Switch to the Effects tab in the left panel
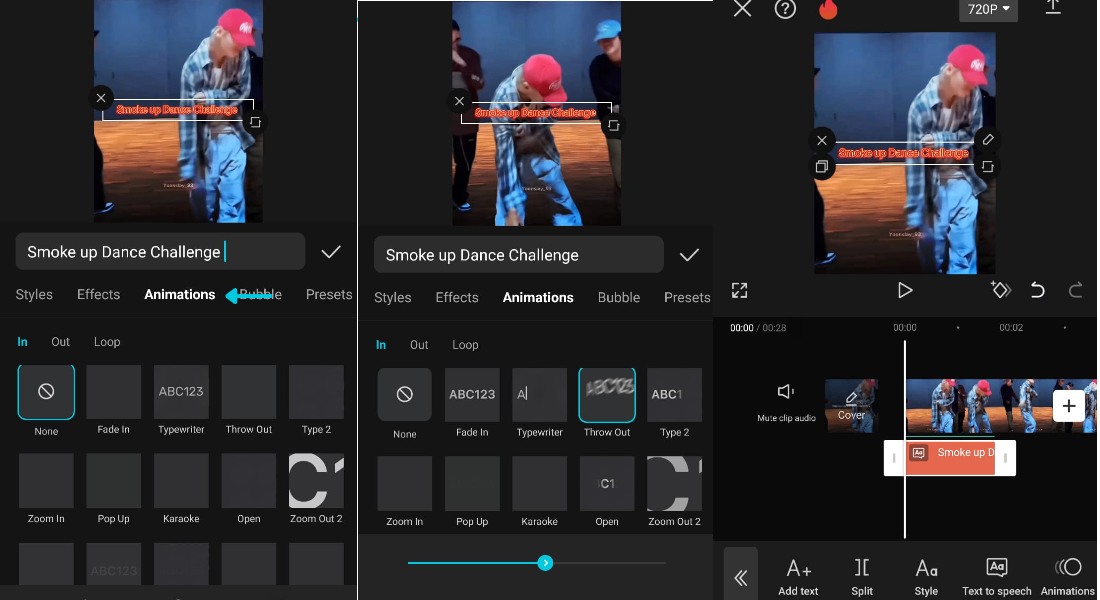This screenshot has height=600, width=1100. coord(98,294)
